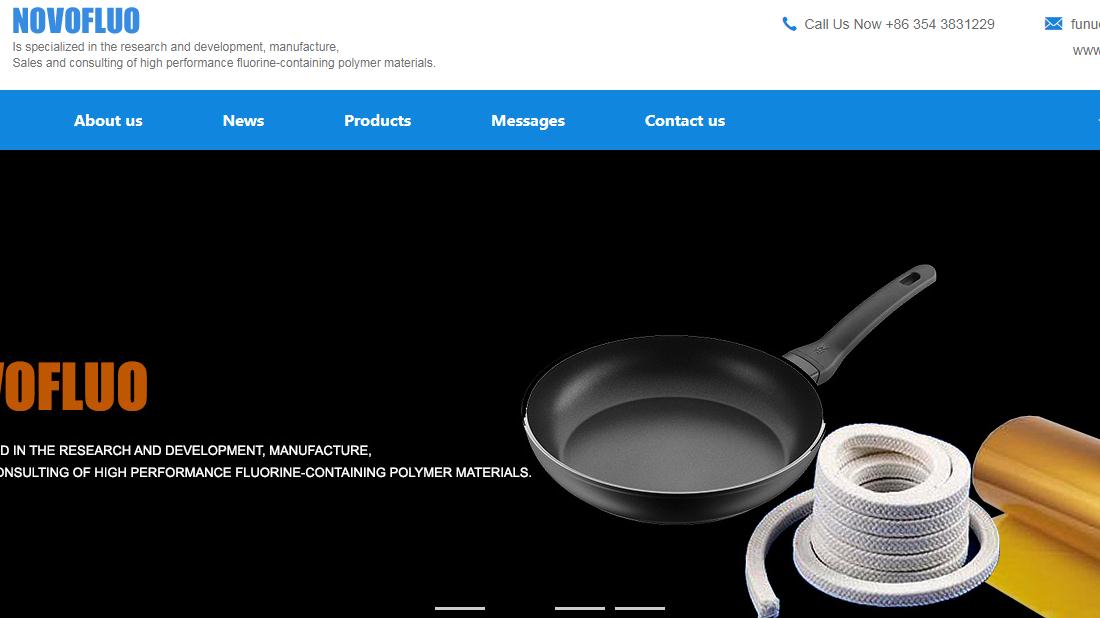
Task: Click the partially visible email address text
Action: tap(1085, 25)
